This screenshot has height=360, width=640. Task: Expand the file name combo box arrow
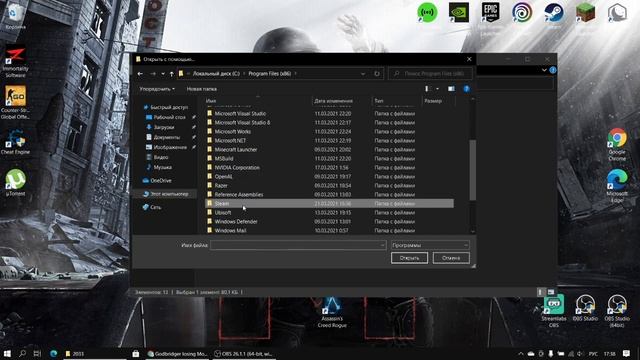[382, 245]
